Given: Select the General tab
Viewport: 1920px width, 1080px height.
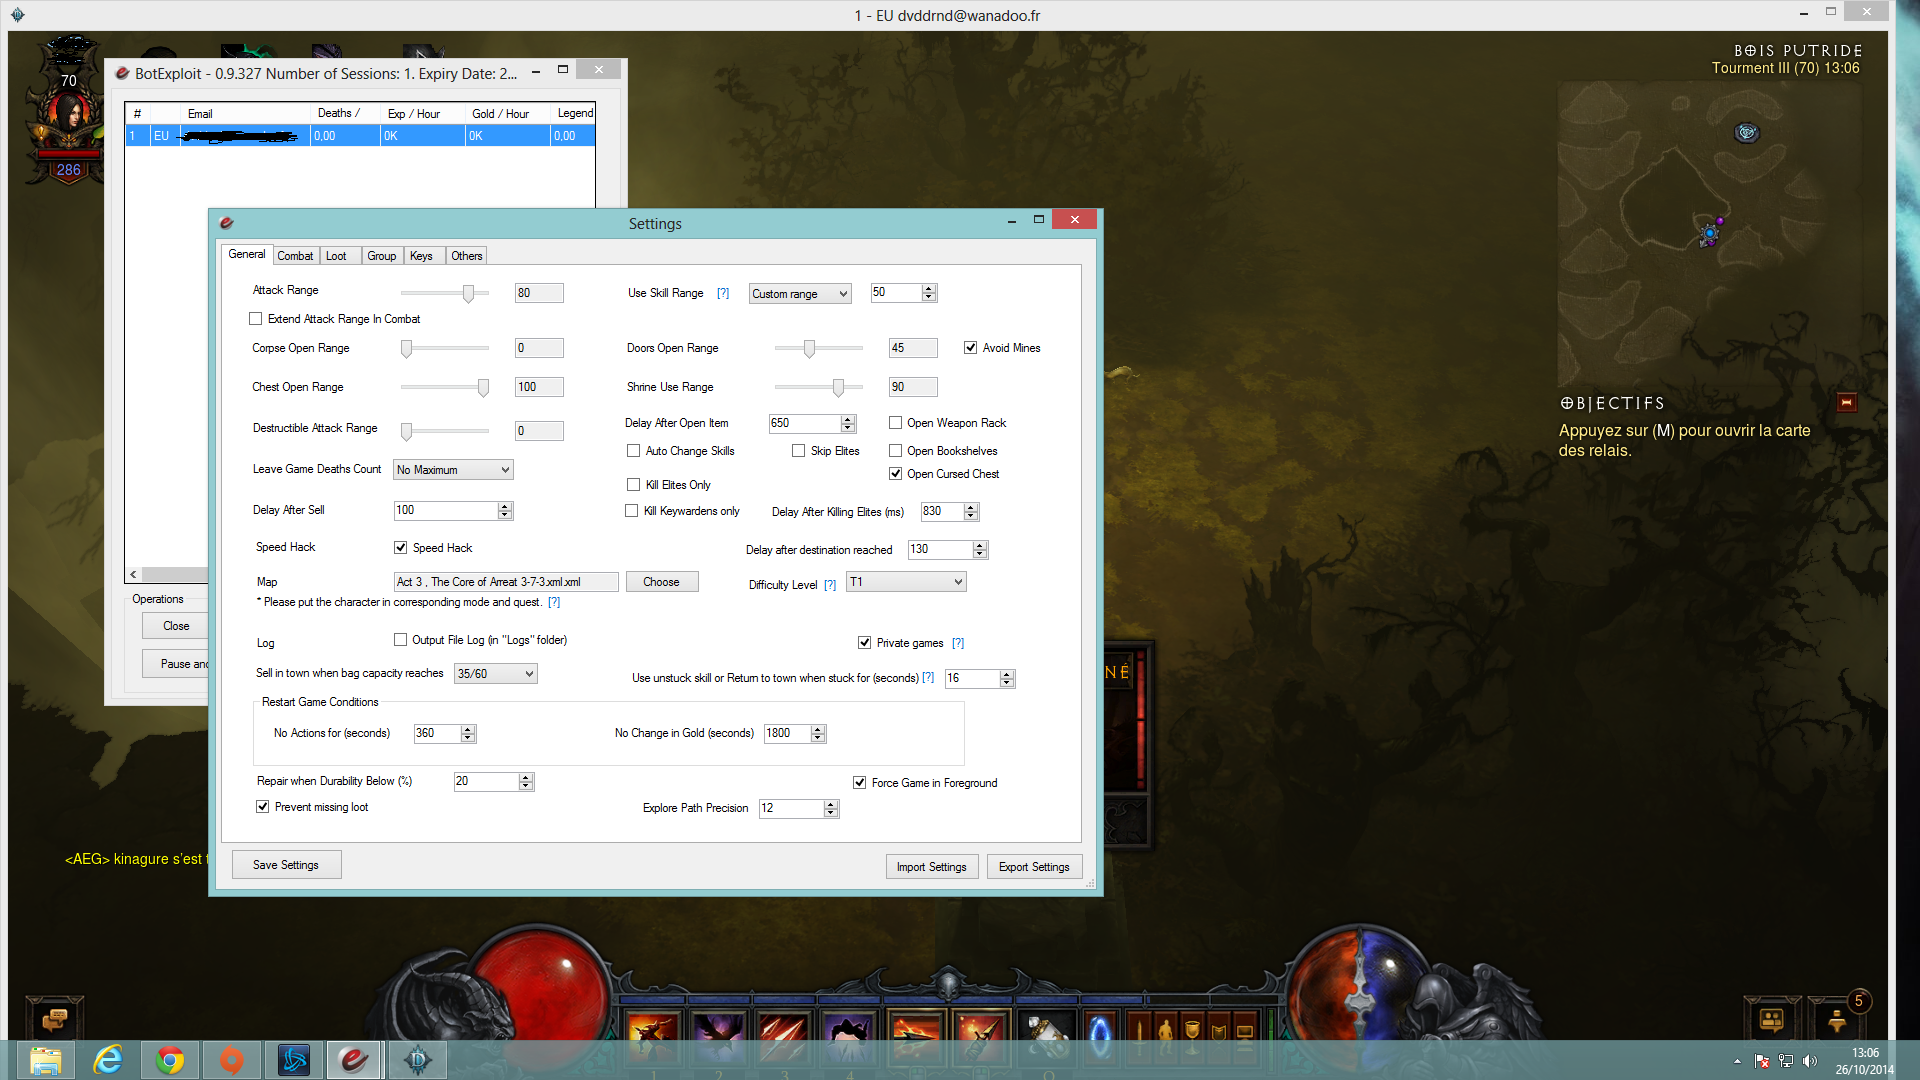Looking at the screenshot, I should 247,254.
